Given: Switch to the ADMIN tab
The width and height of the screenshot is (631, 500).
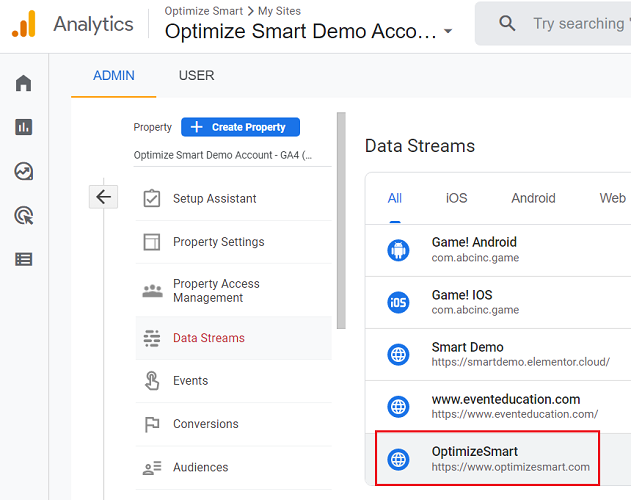Looking at the screenshot, I should 114,76.
